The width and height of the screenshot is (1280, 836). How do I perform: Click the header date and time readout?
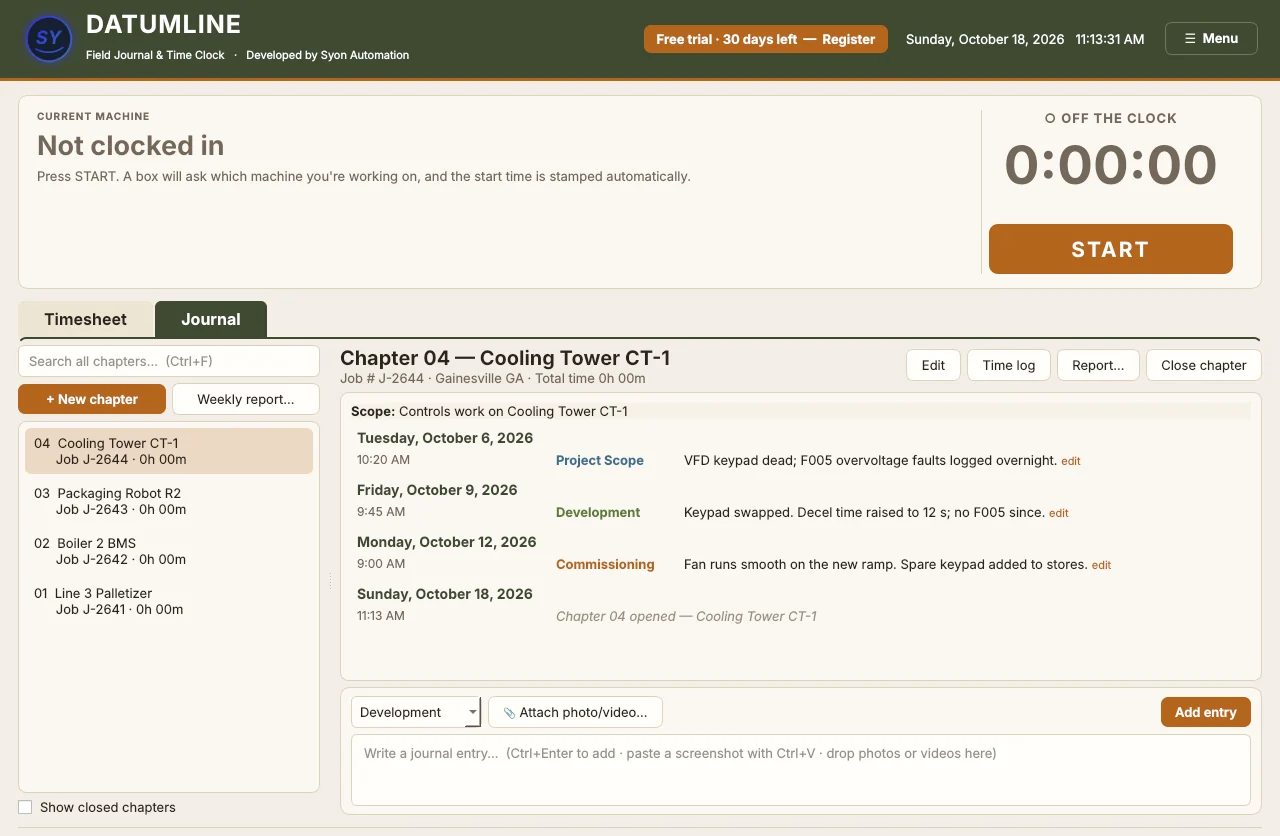pyautogui.click(x=1025, y=39)
